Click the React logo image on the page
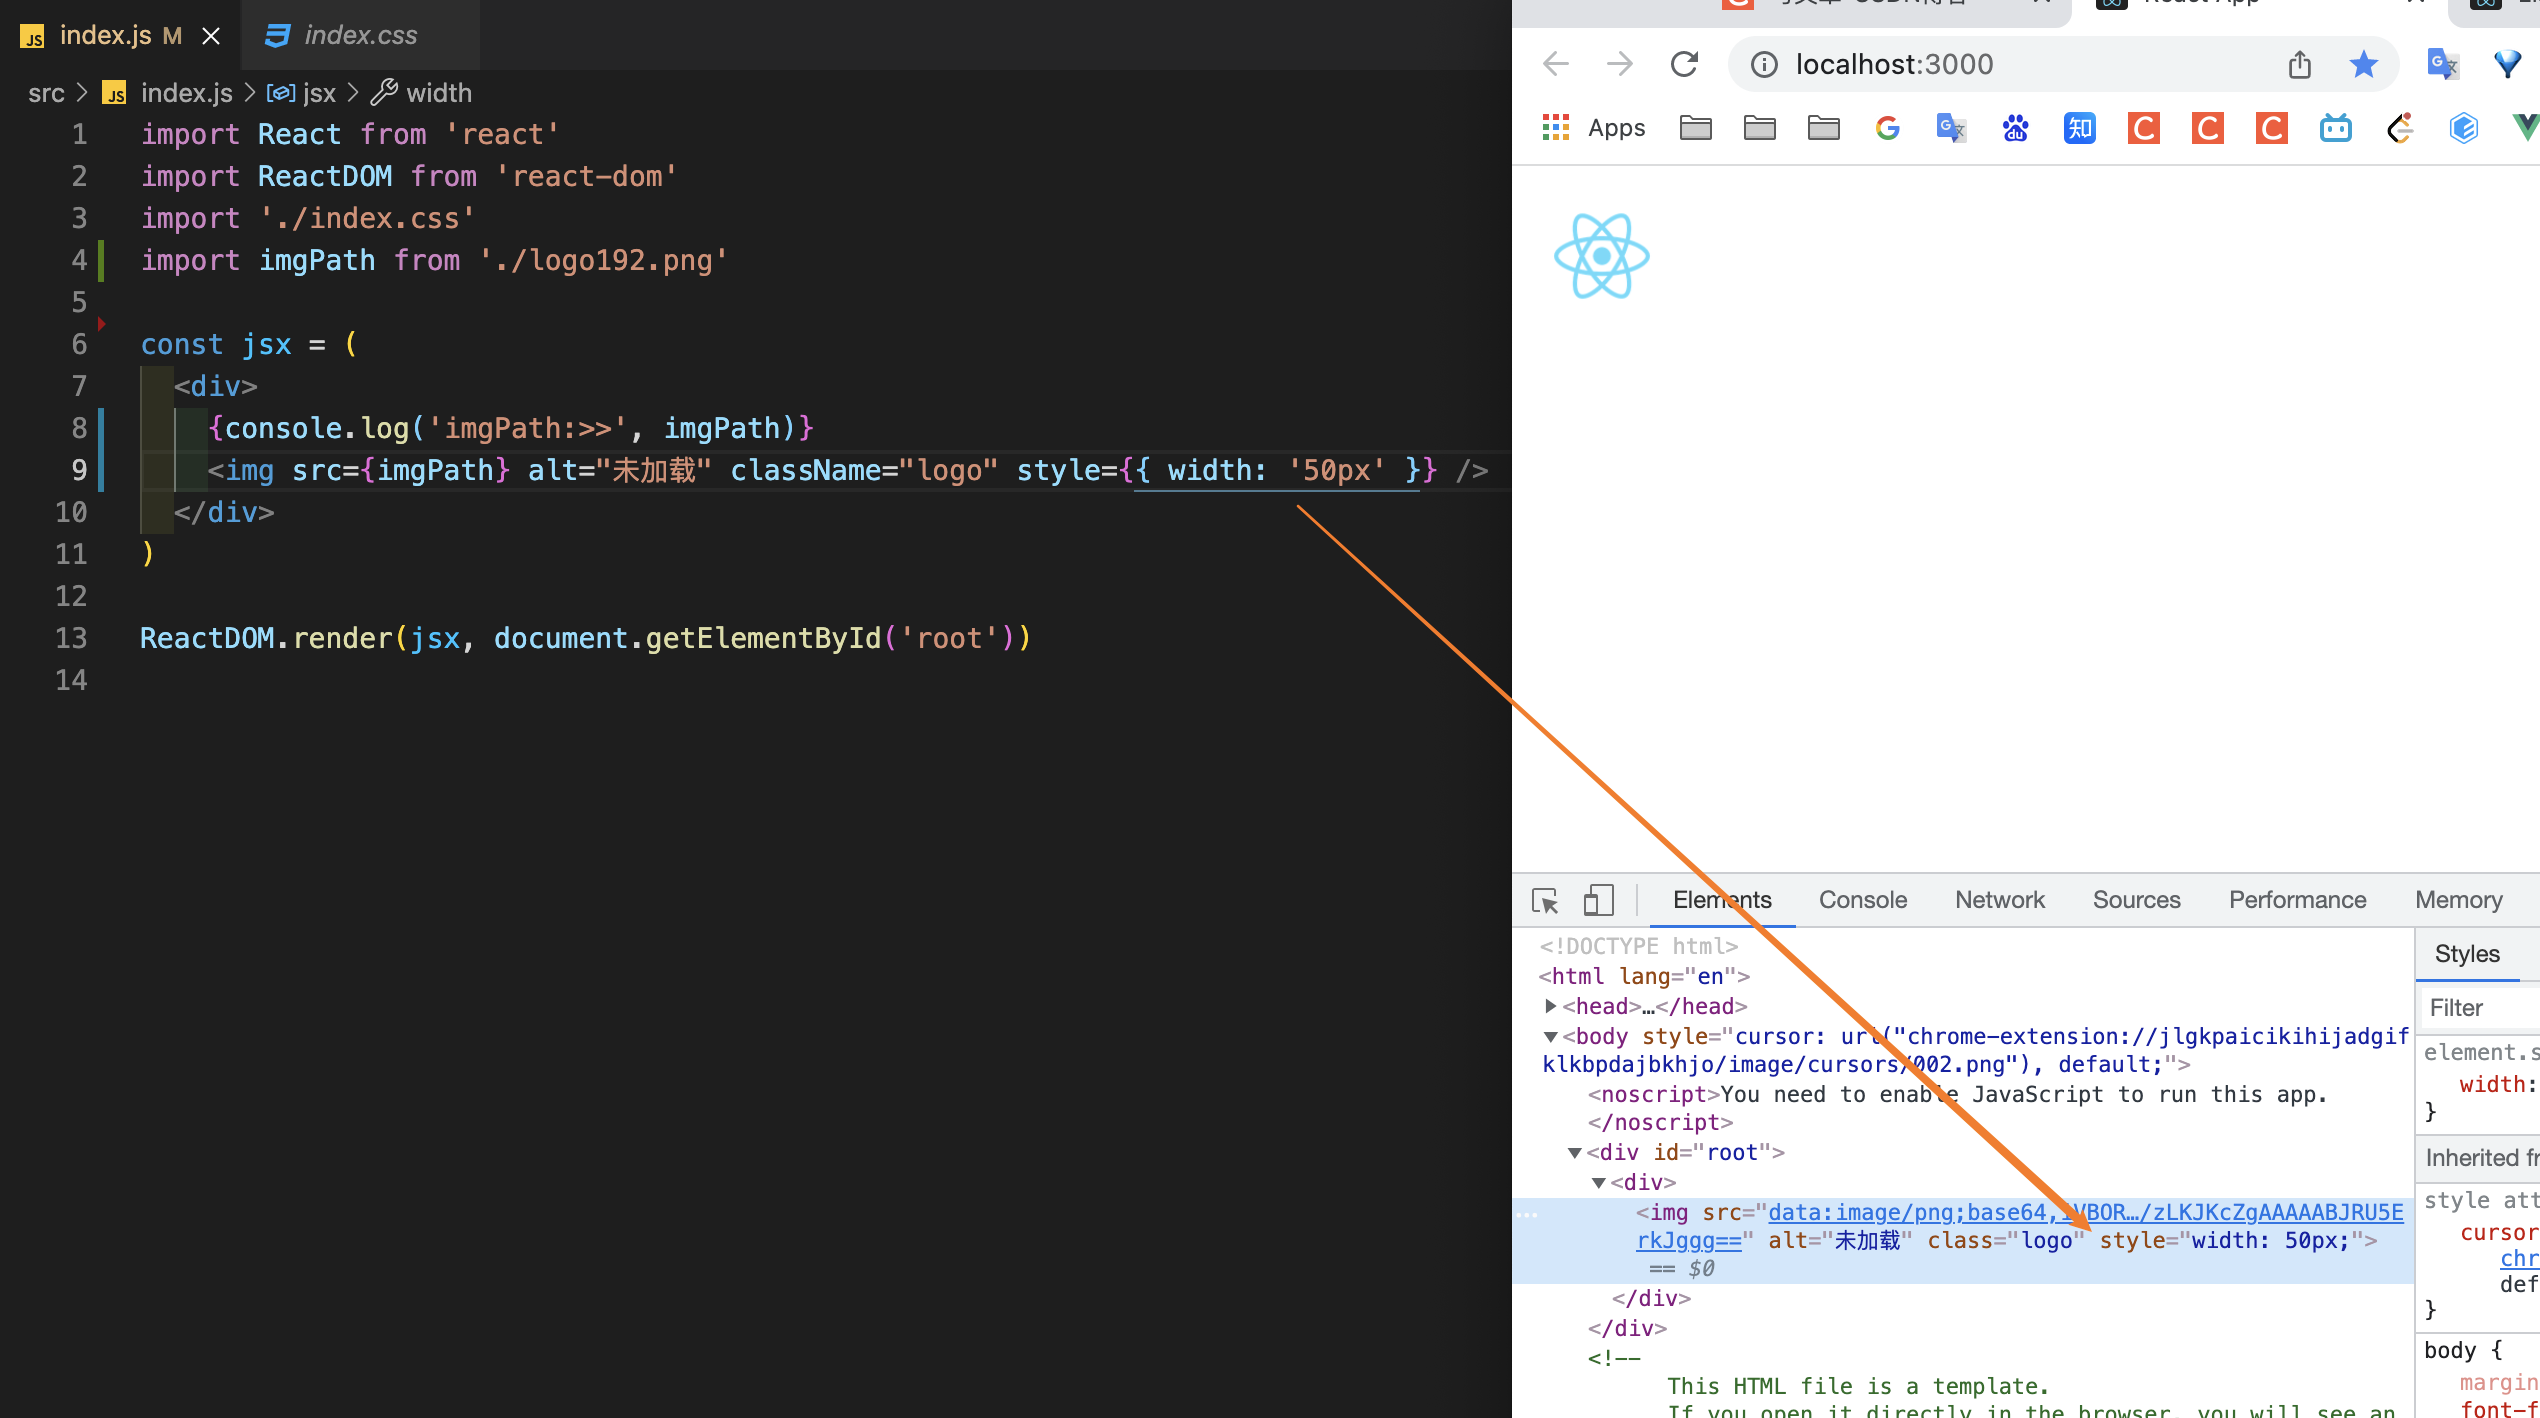Screen dimensions: 2540x1418 1602,256
